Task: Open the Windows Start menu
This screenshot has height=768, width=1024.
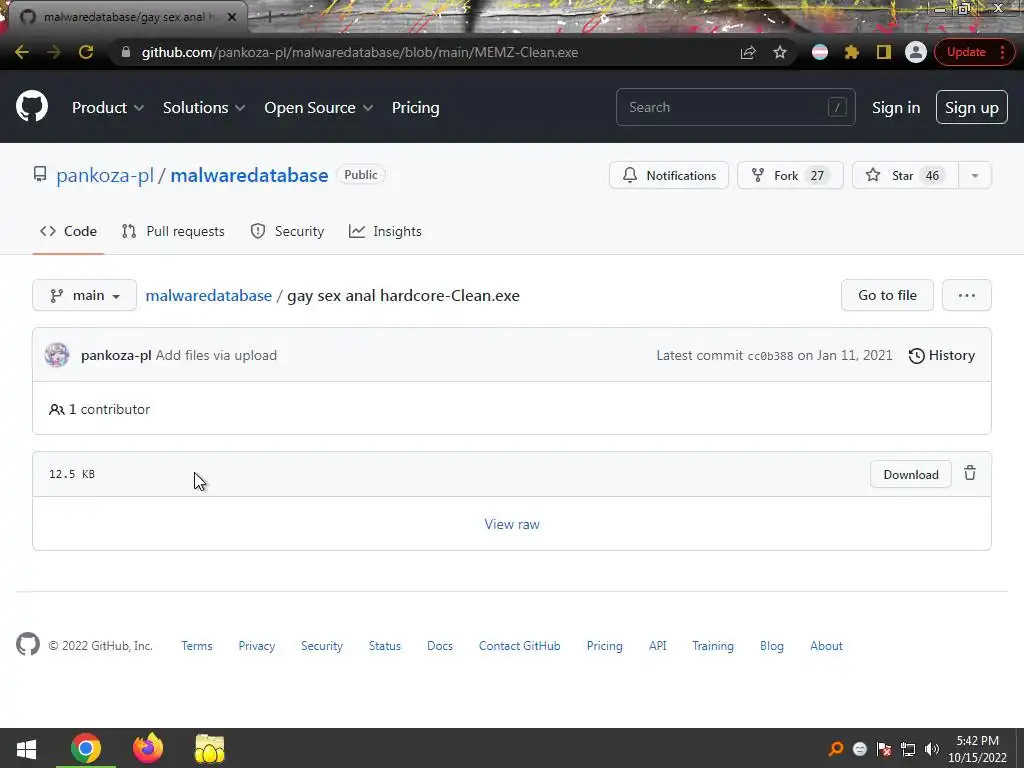Action: coord(26,749)
